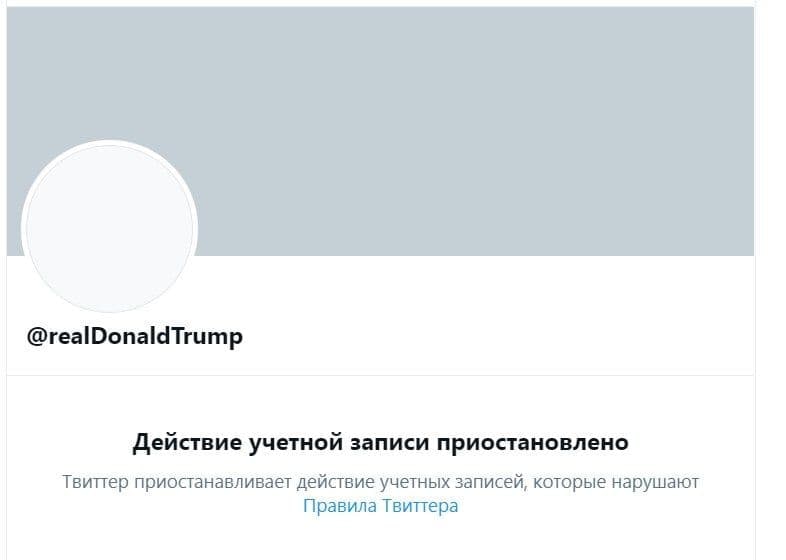Click the word "Правила" in the blue link
This screenshot has height=560, width=786.
pos(340,506)
